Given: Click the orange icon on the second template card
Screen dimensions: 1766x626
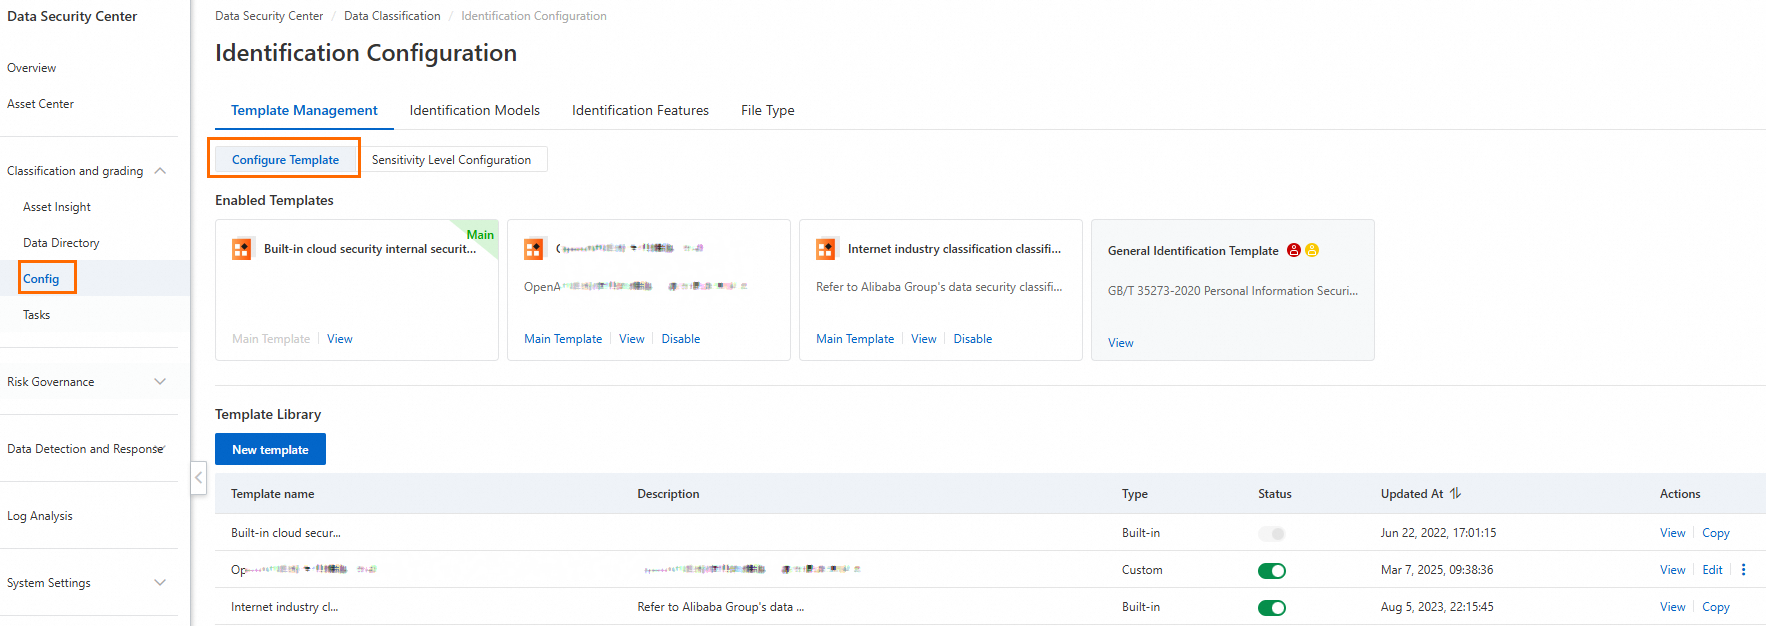Looking at the screenshot, I should point(534,249).
